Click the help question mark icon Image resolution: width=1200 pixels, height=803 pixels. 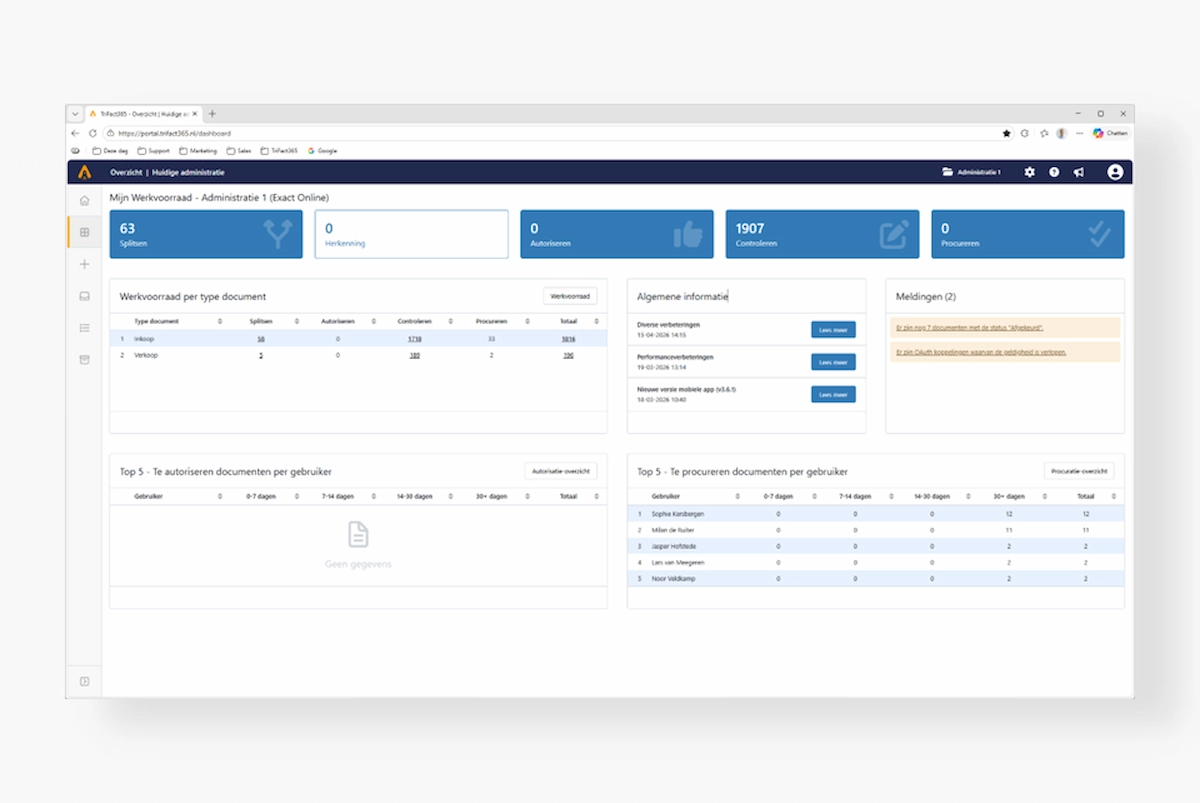[x=1054, y=172]
